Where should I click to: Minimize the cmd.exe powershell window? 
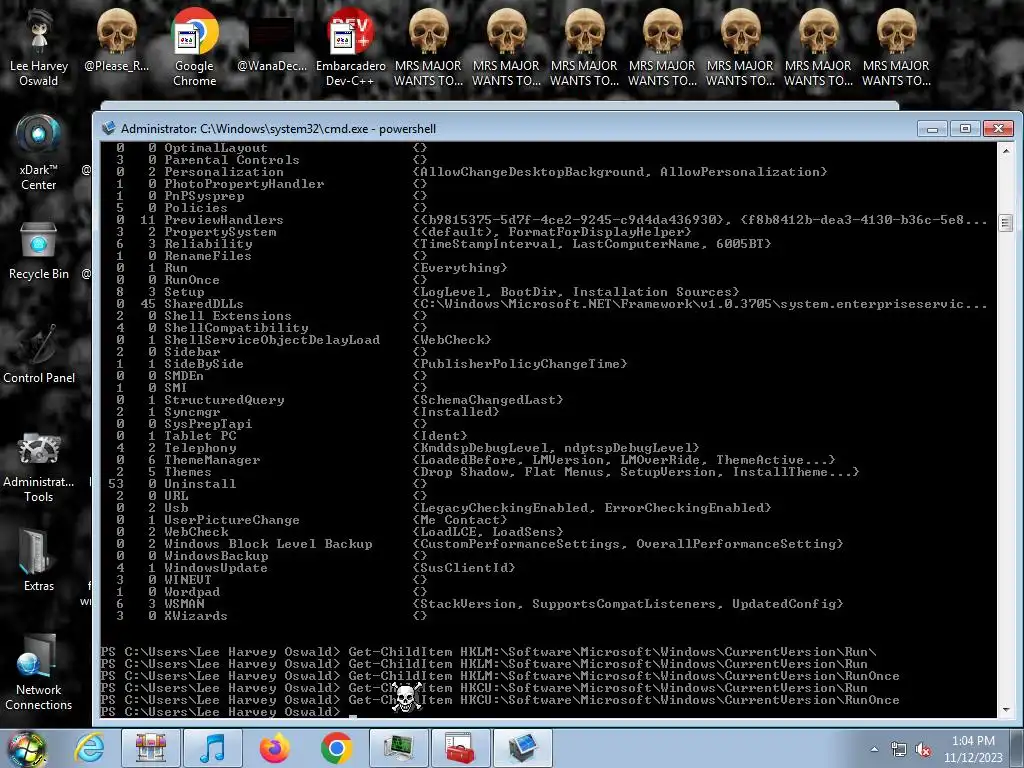(x=932, y=129)
